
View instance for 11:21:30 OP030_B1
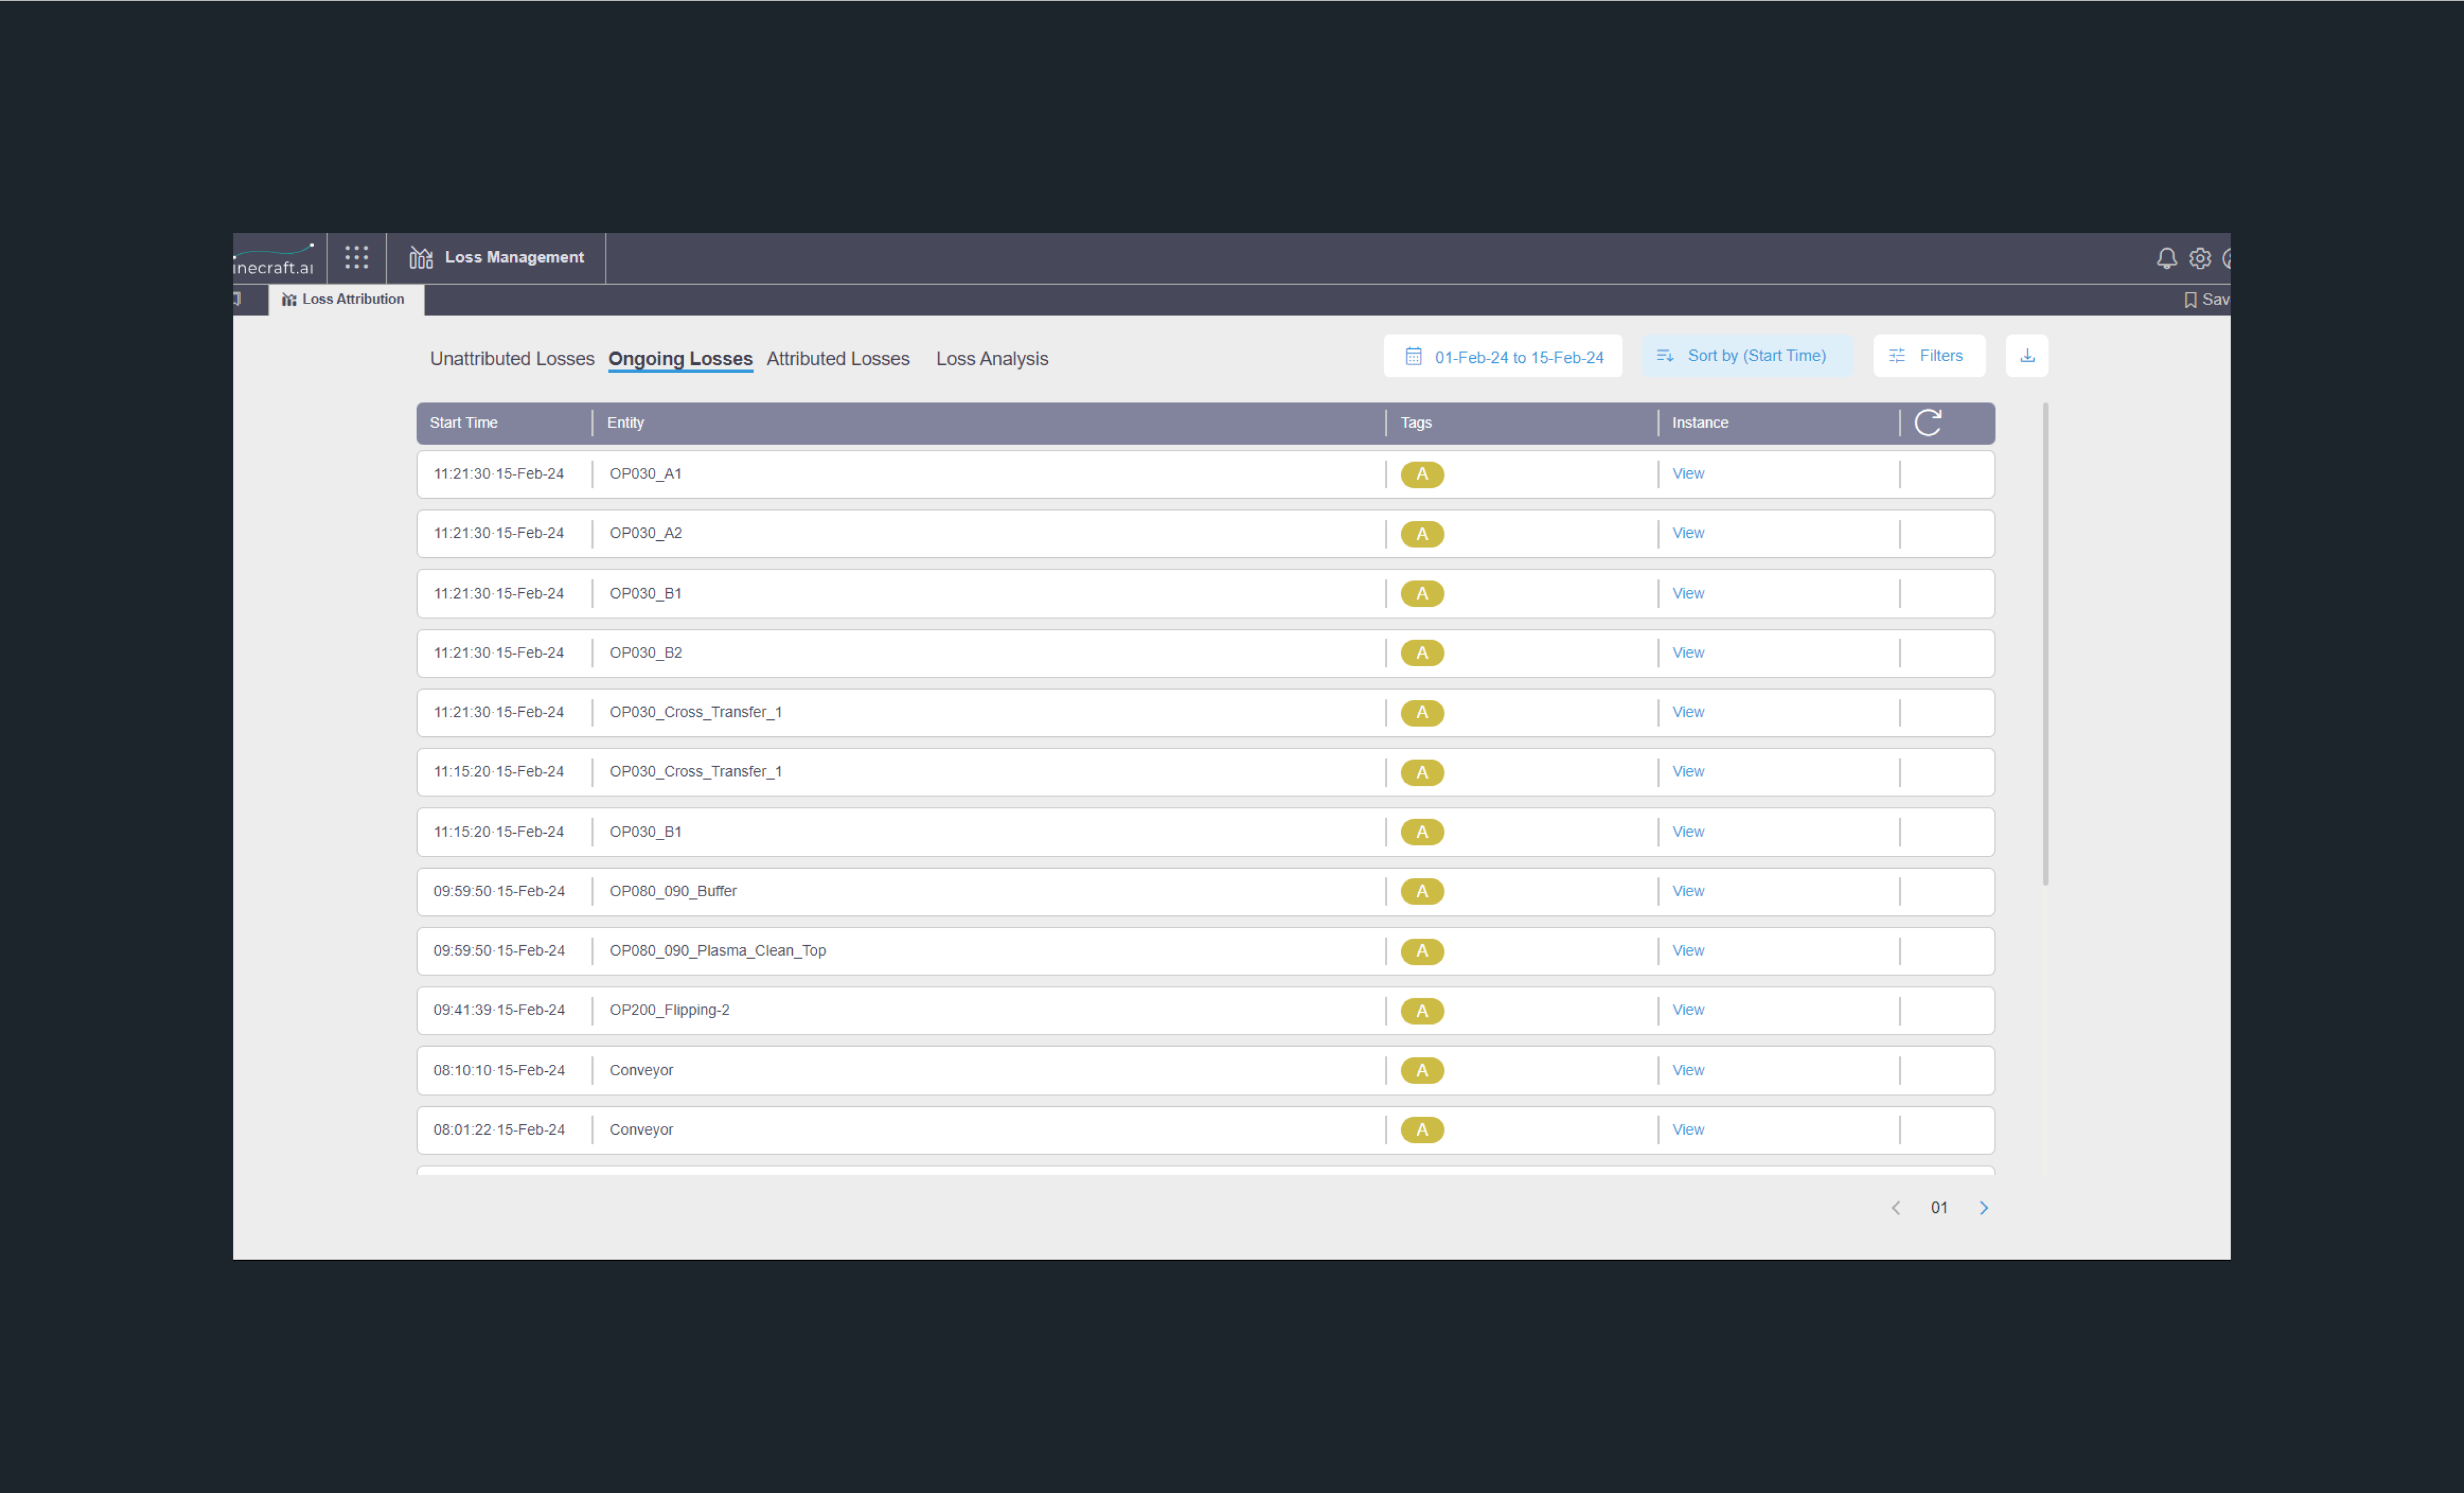click(x=1688, y=593)
